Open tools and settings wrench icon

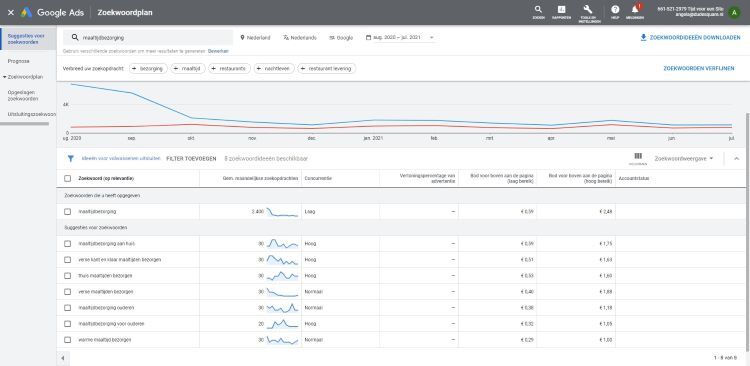click(x=588, y=10)
